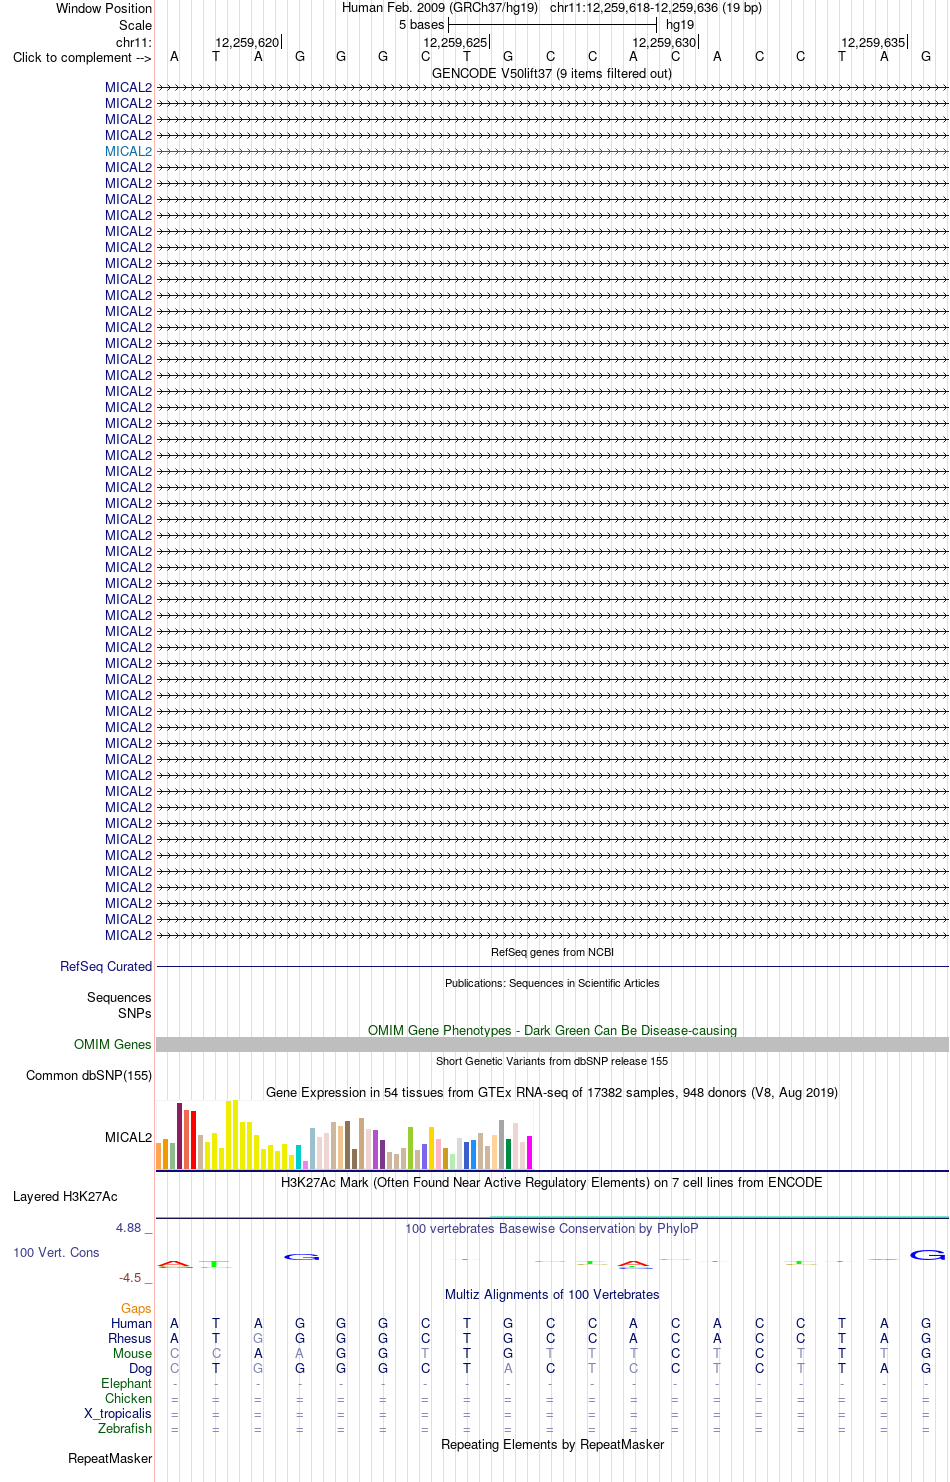Open 'Gene Expression in 54 tissues from GTEx' title
This screenshot has width=950, height=1482.
click(552, 1092)
